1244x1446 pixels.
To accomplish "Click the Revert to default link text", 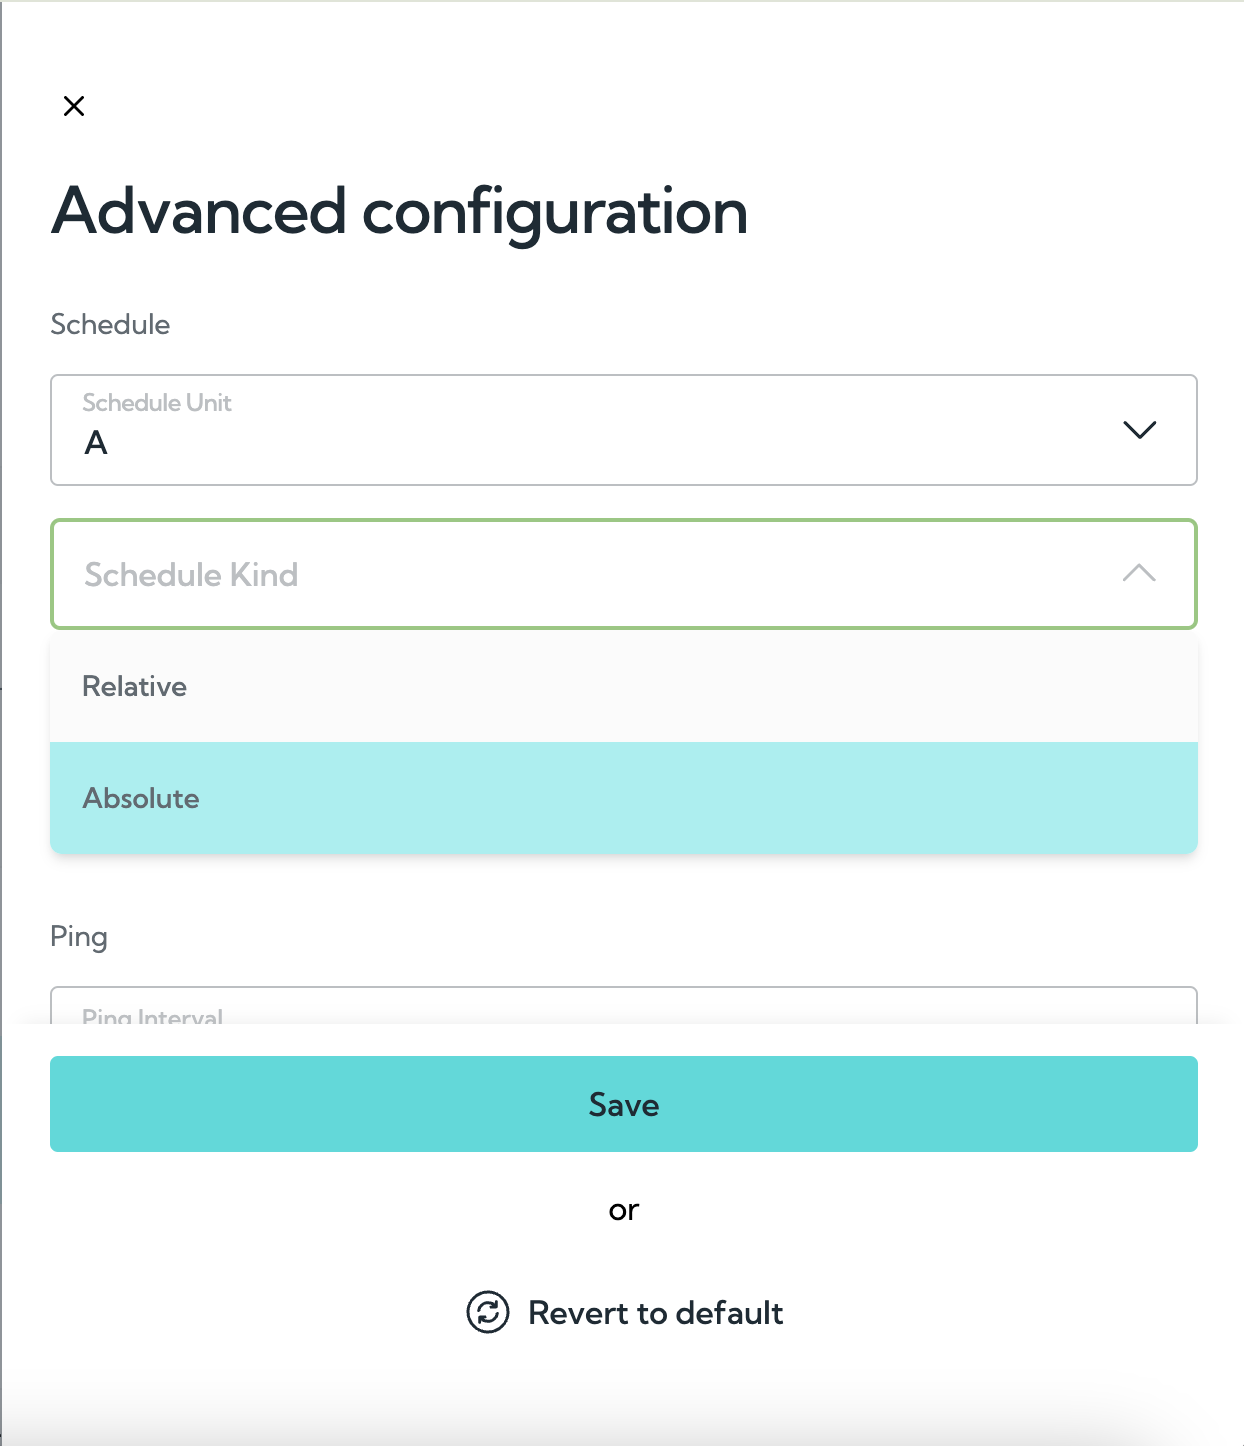I will click(x=655, y=1312).
